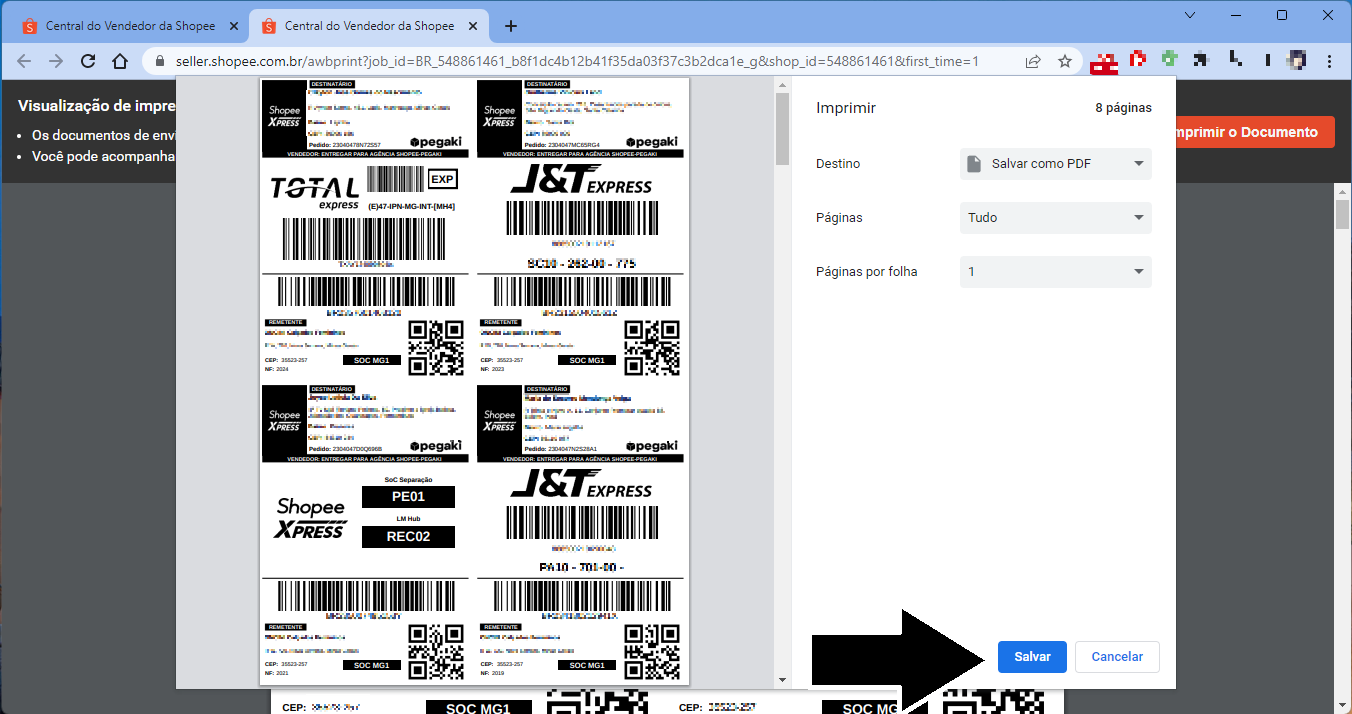The image size is (1352, 714).
Task: Bookmark this page with the star icon
Action: 1065,62
